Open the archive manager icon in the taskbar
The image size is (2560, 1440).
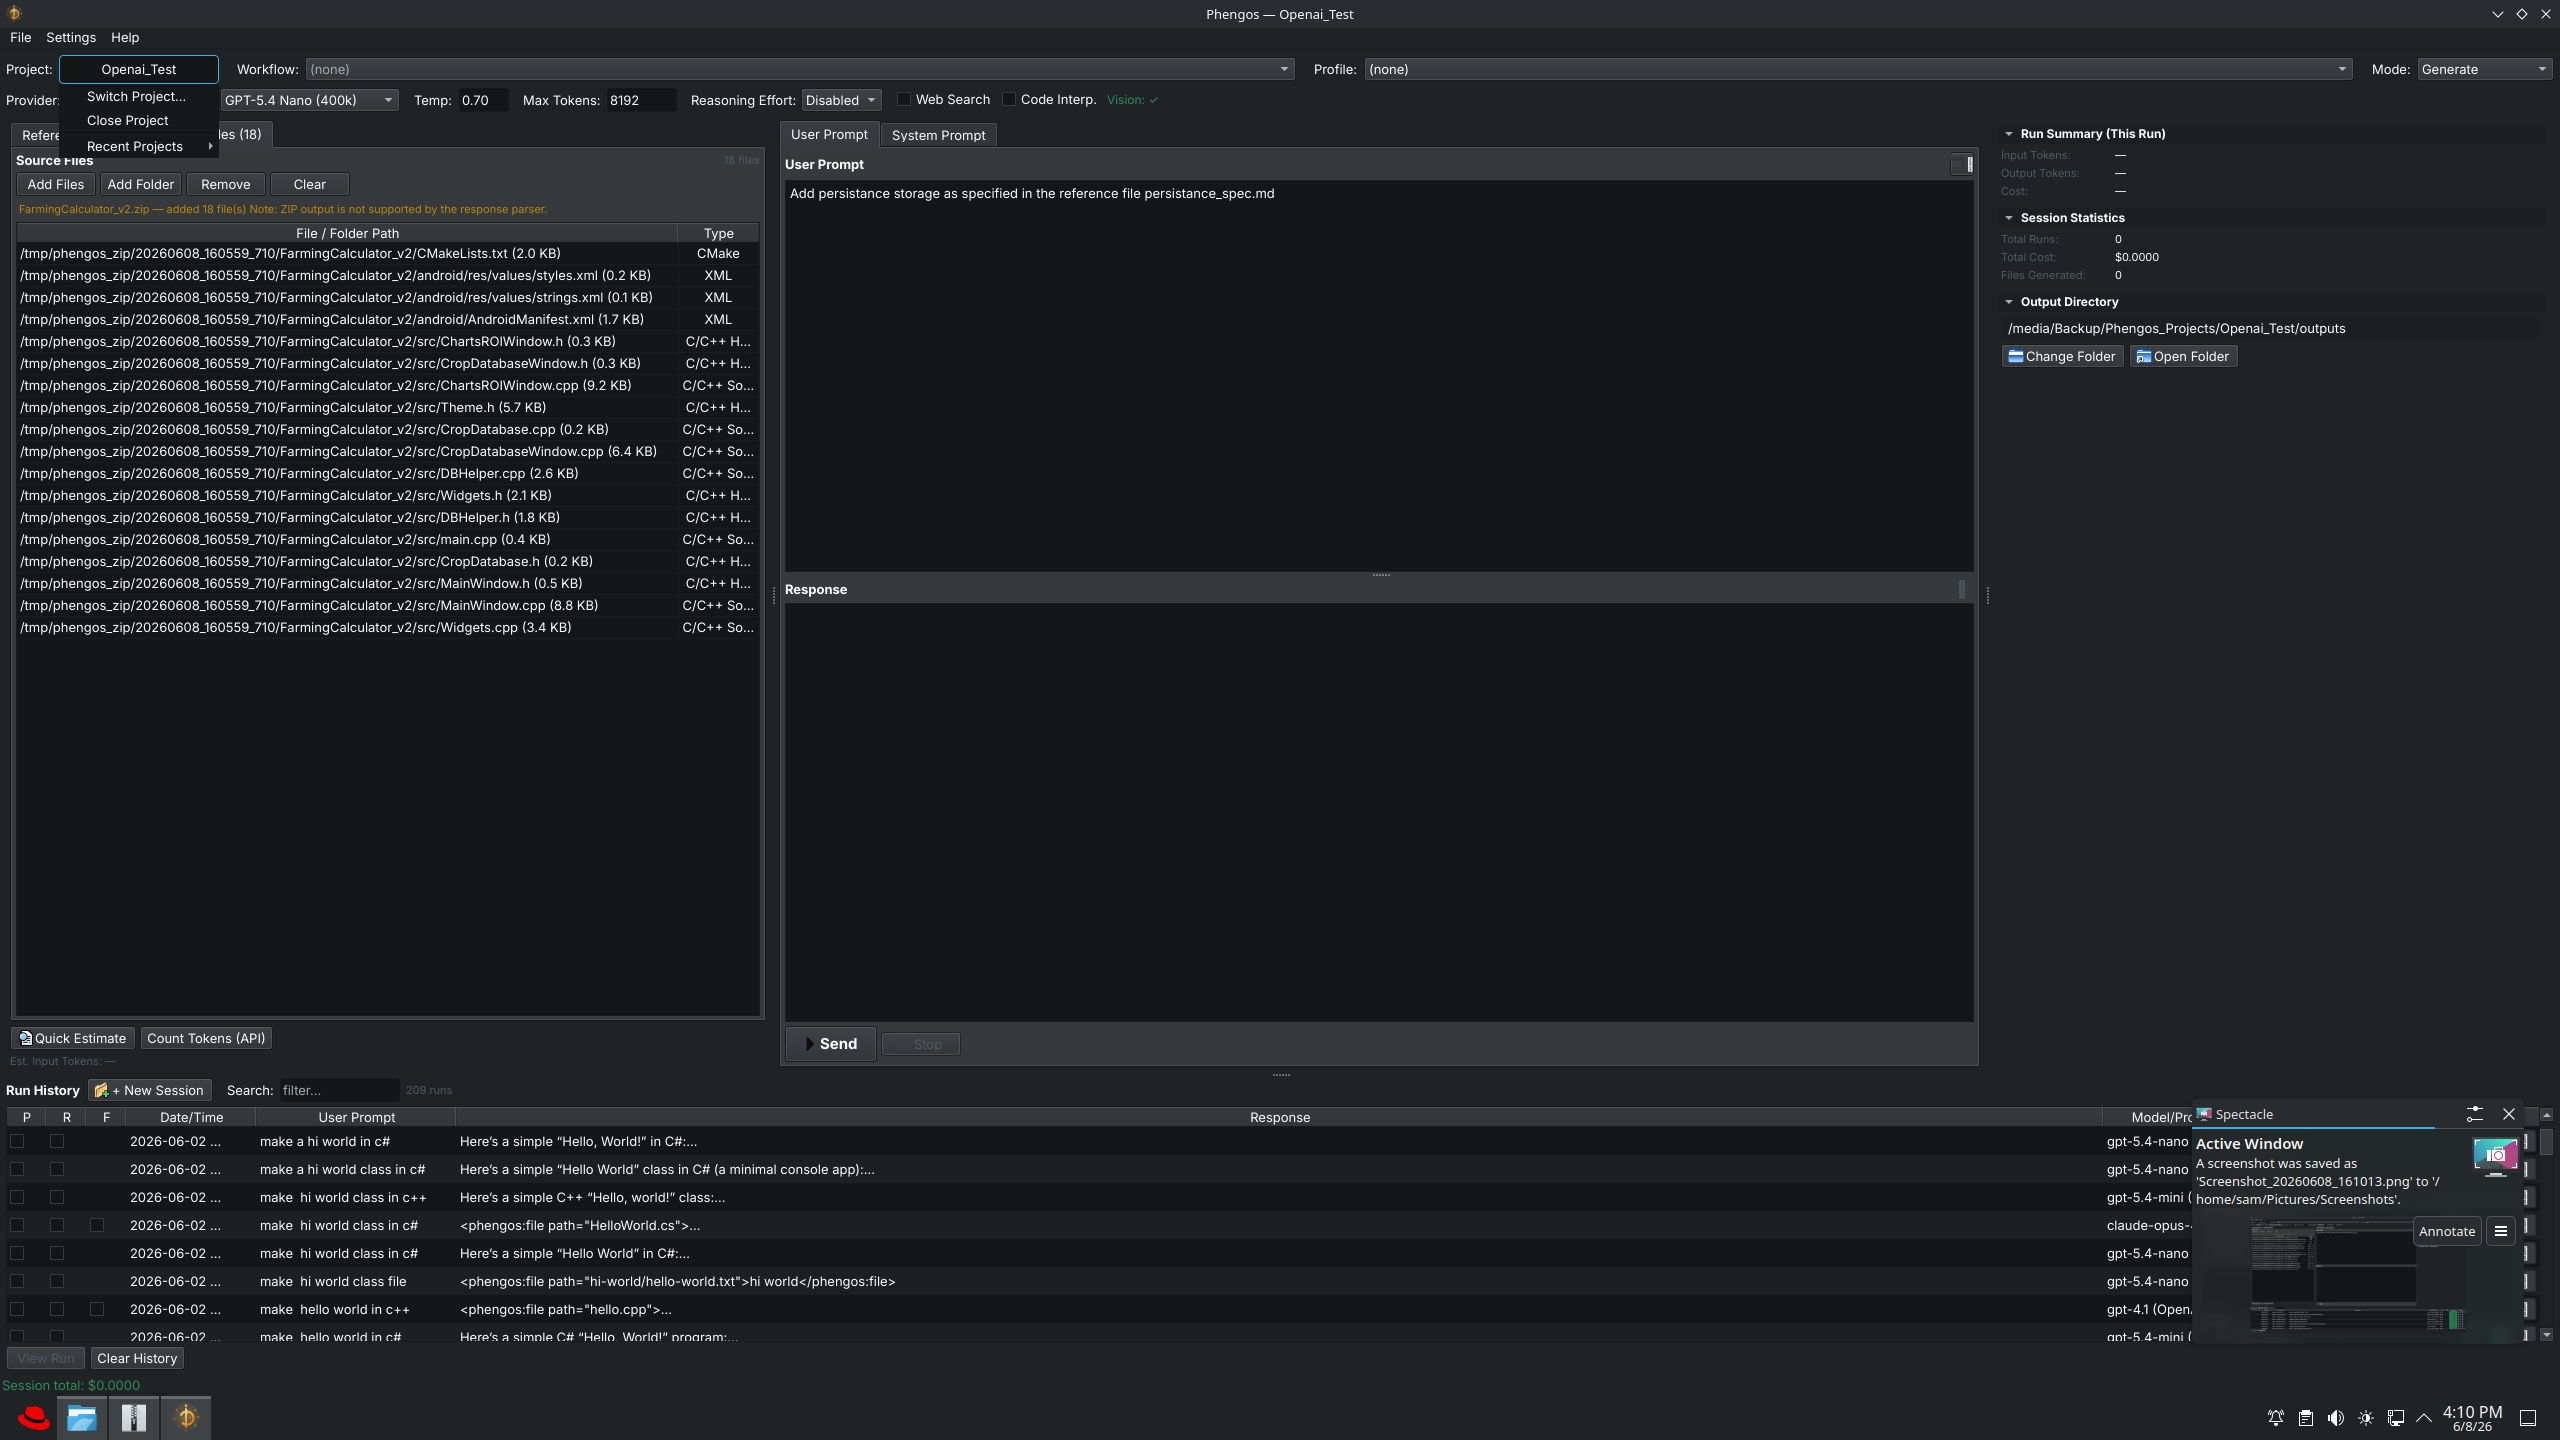tap(134, 1417)
